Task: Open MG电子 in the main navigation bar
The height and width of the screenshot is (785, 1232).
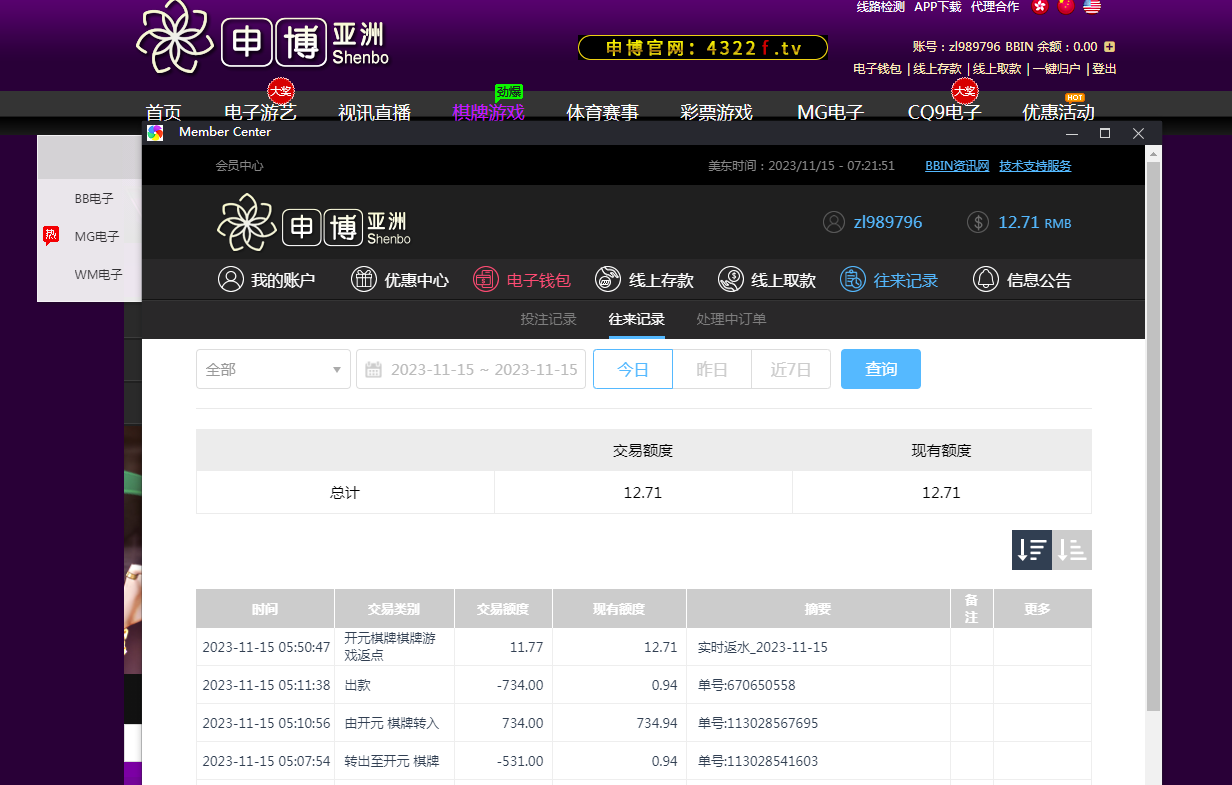Action: [x=831, y=112]
